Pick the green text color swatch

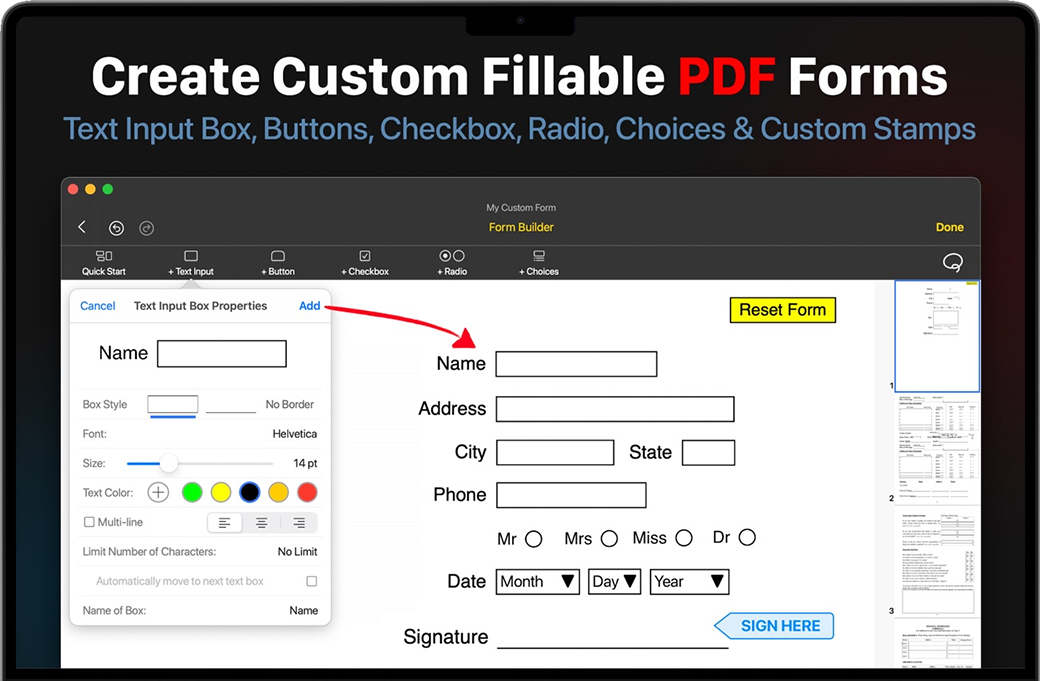pos(192,492)
